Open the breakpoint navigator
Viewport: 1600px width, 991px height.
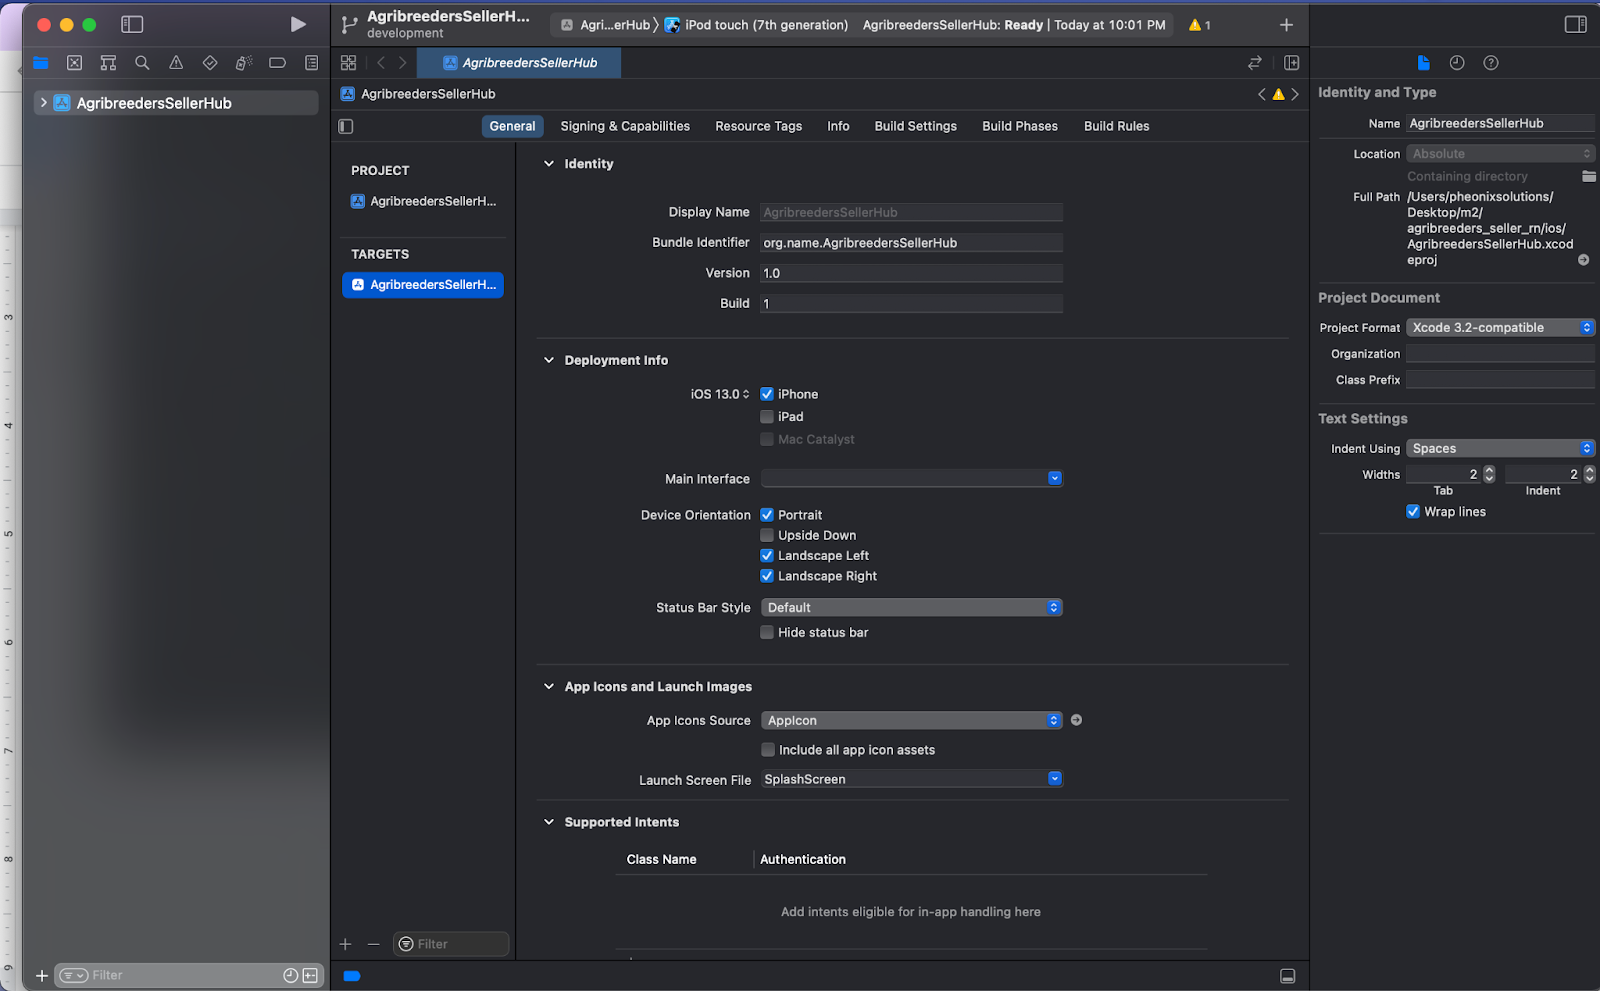tap(278, 63)
